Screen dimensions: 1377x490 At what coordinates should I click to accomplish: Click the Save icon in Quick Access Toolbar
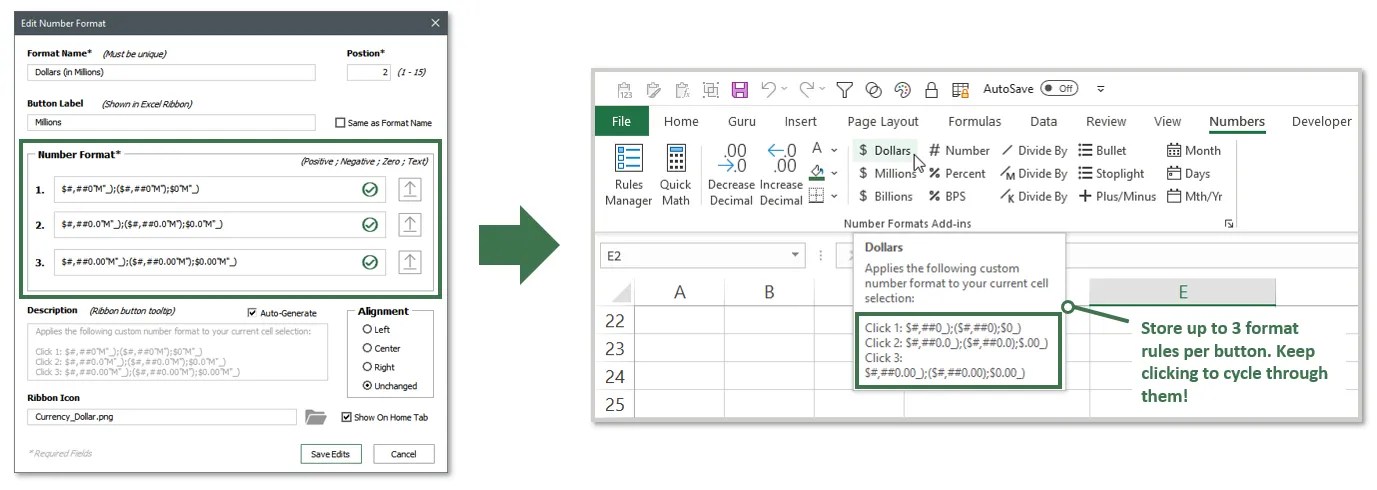pos(739,89)
